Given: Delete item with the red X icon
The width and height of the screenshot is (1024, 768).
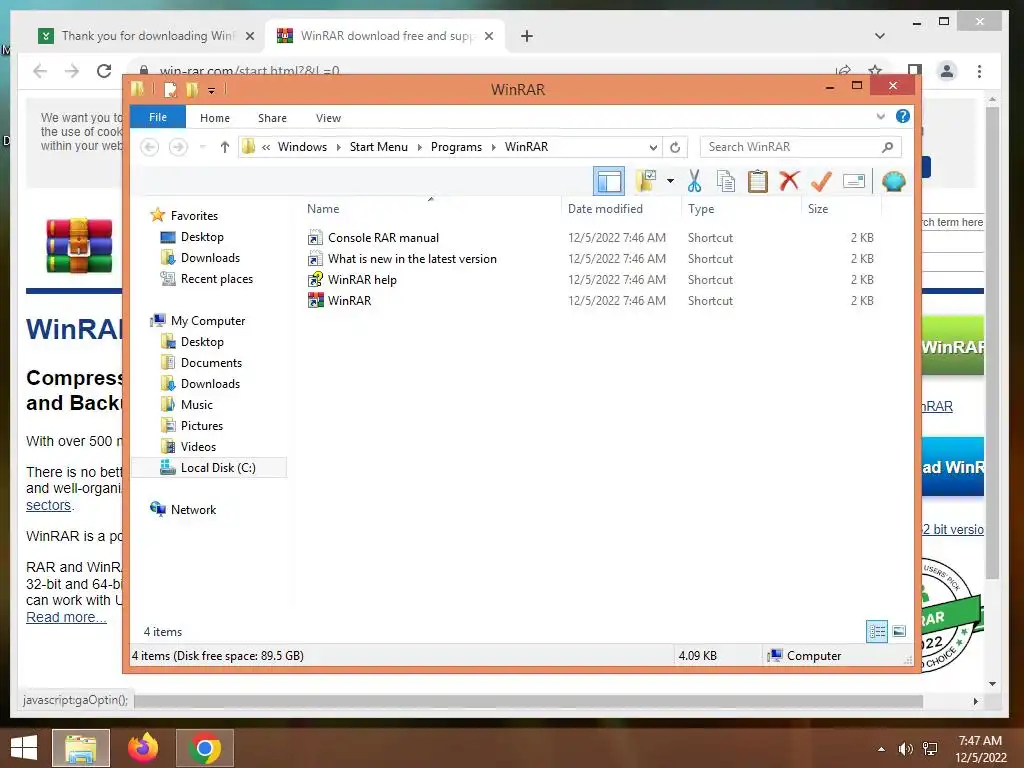Looking at the screenshot, I should pos(789,181).
